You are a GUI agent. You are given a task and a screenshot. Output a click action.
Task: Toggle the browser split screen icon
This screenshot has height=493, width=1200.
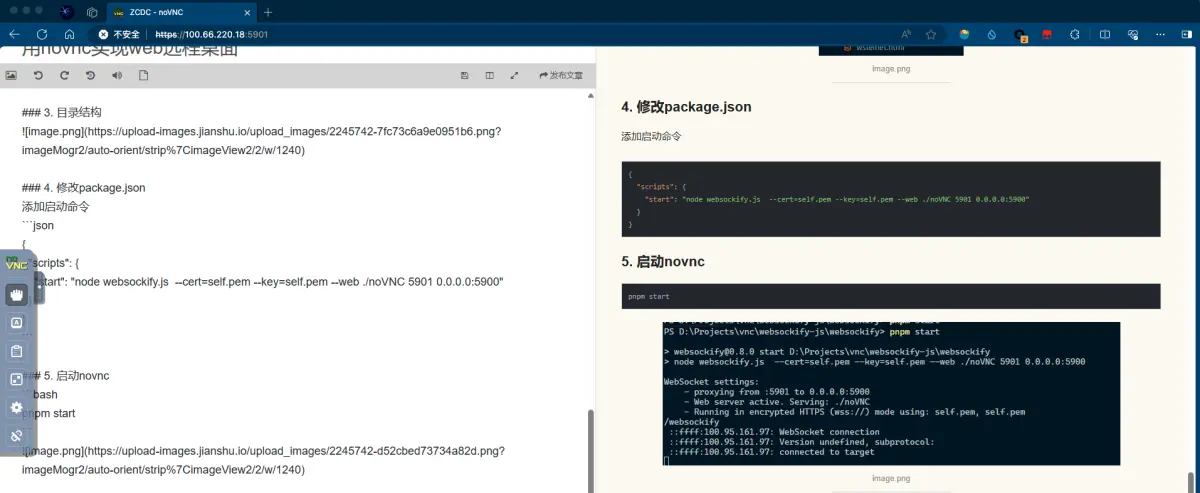pos(1105,34)
